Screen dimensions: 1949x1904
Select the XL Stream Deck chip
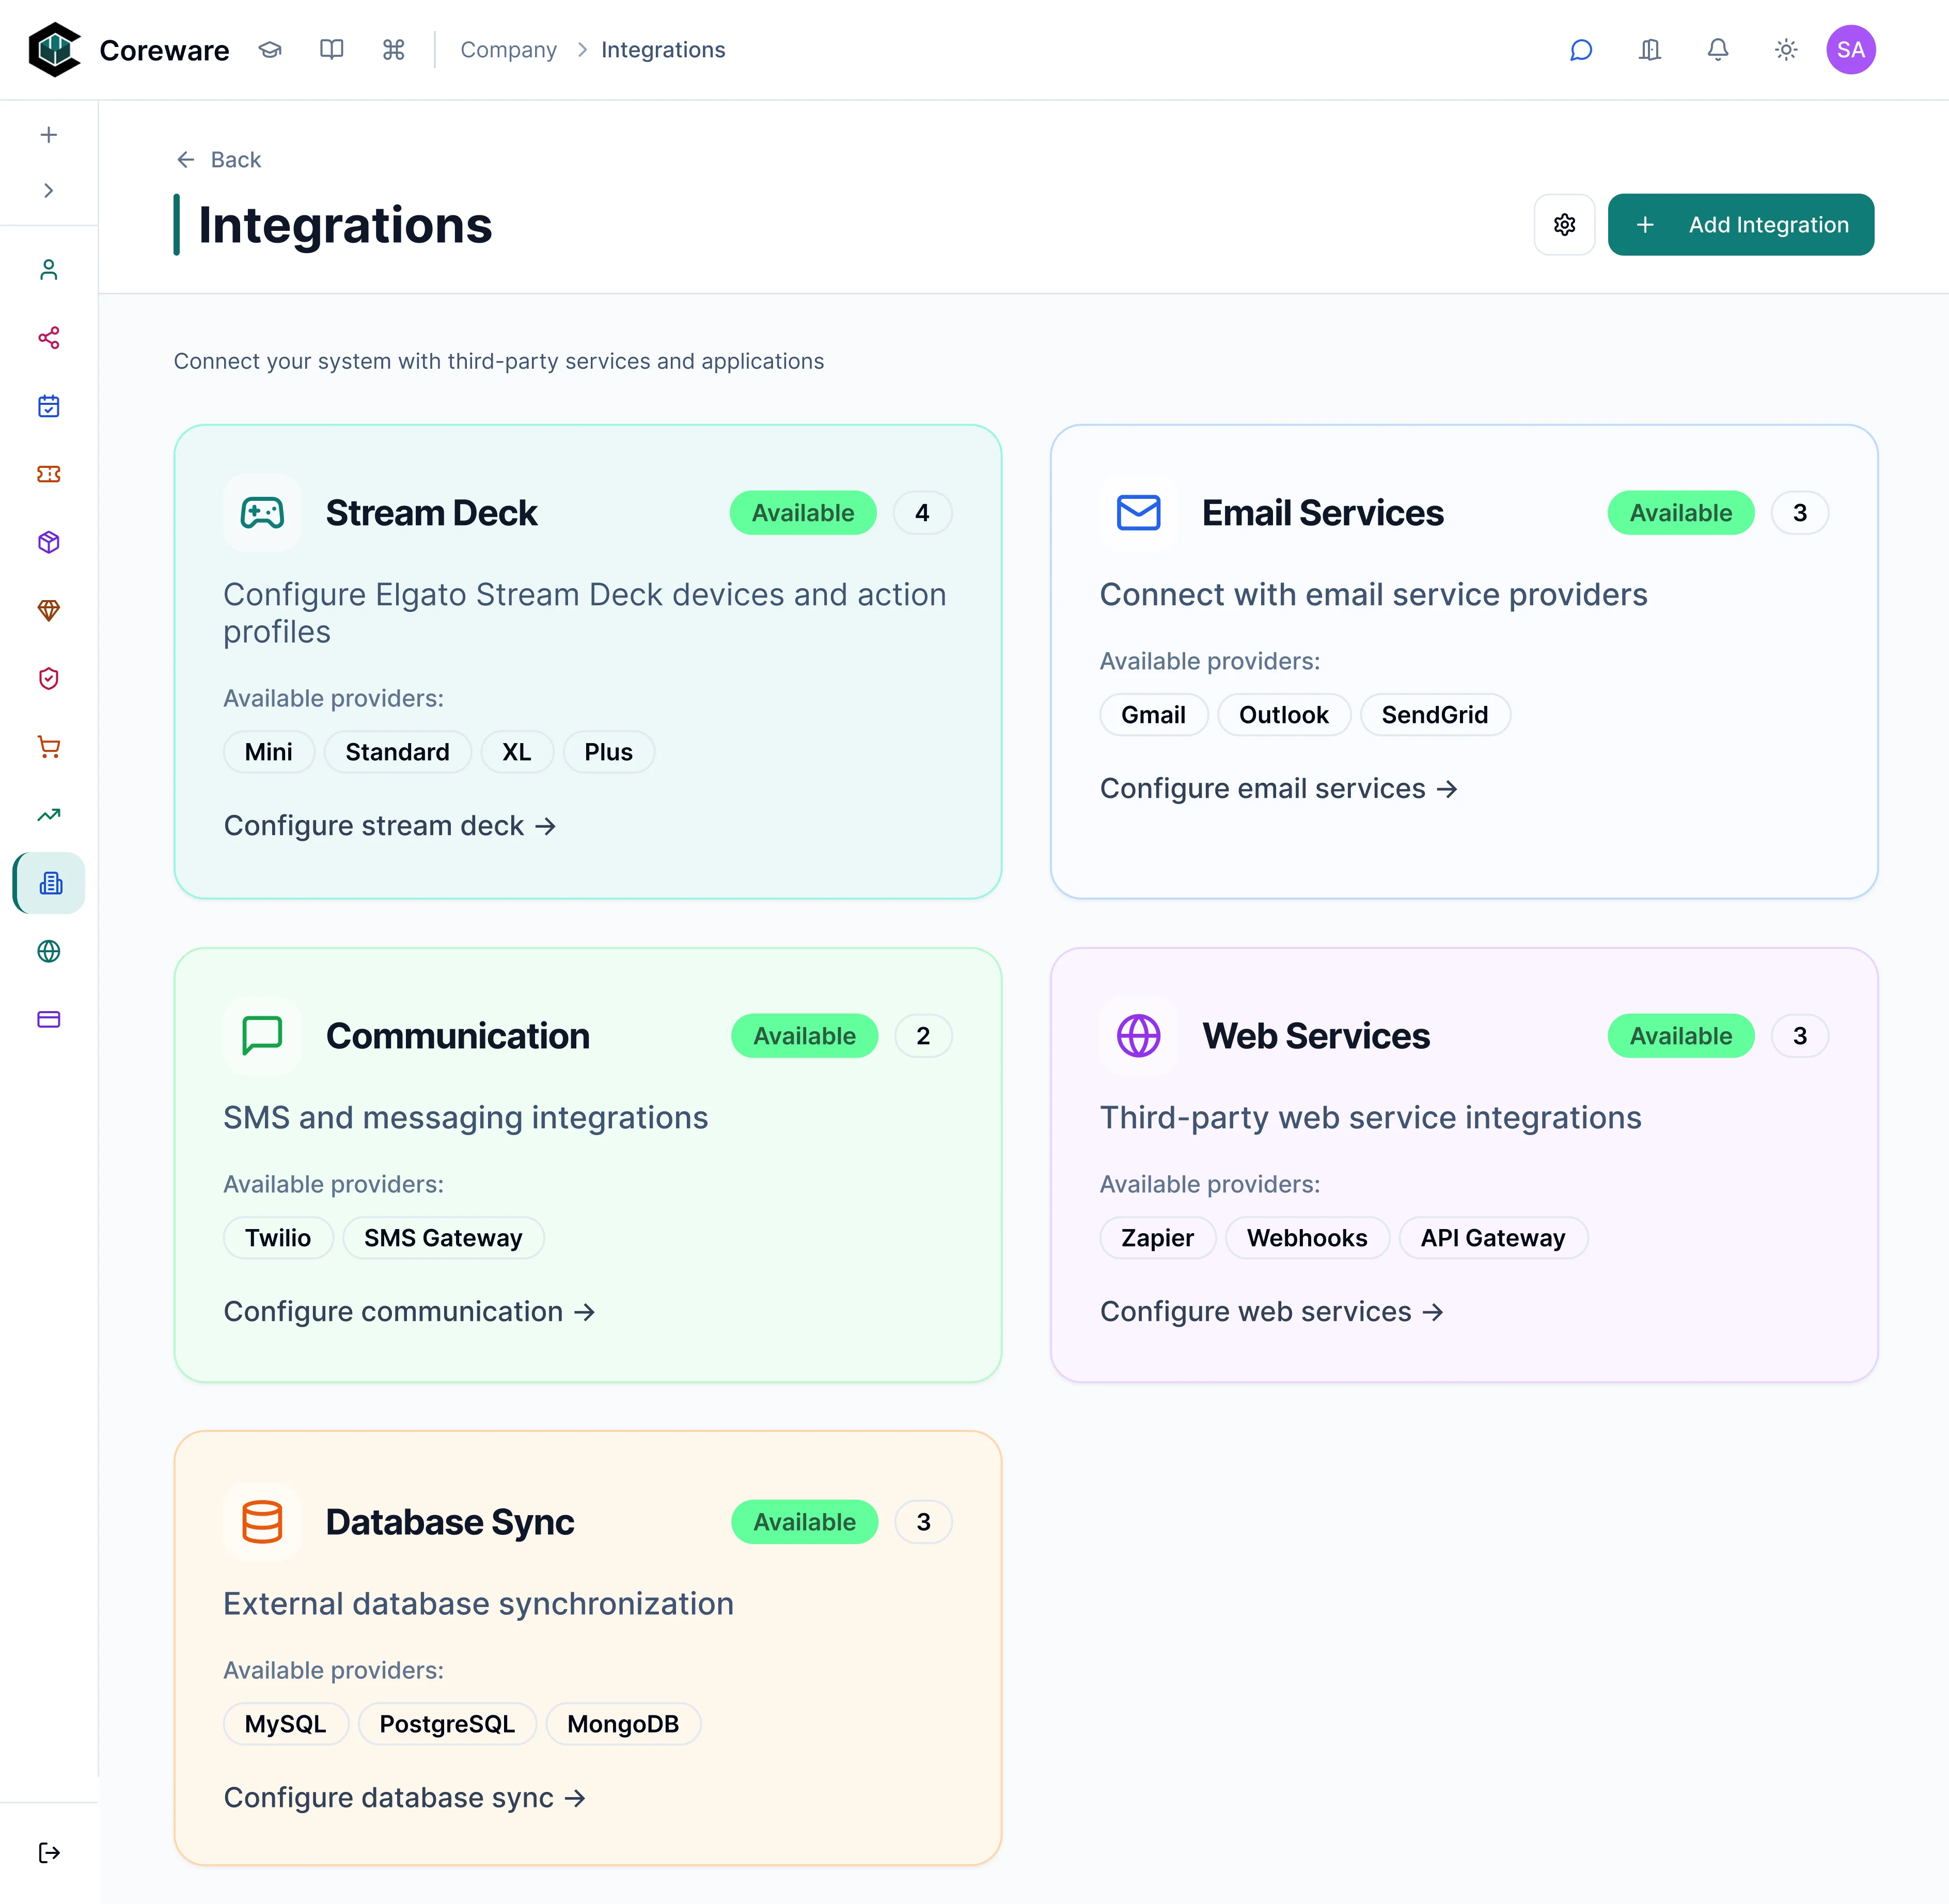(x=517, y=752)
